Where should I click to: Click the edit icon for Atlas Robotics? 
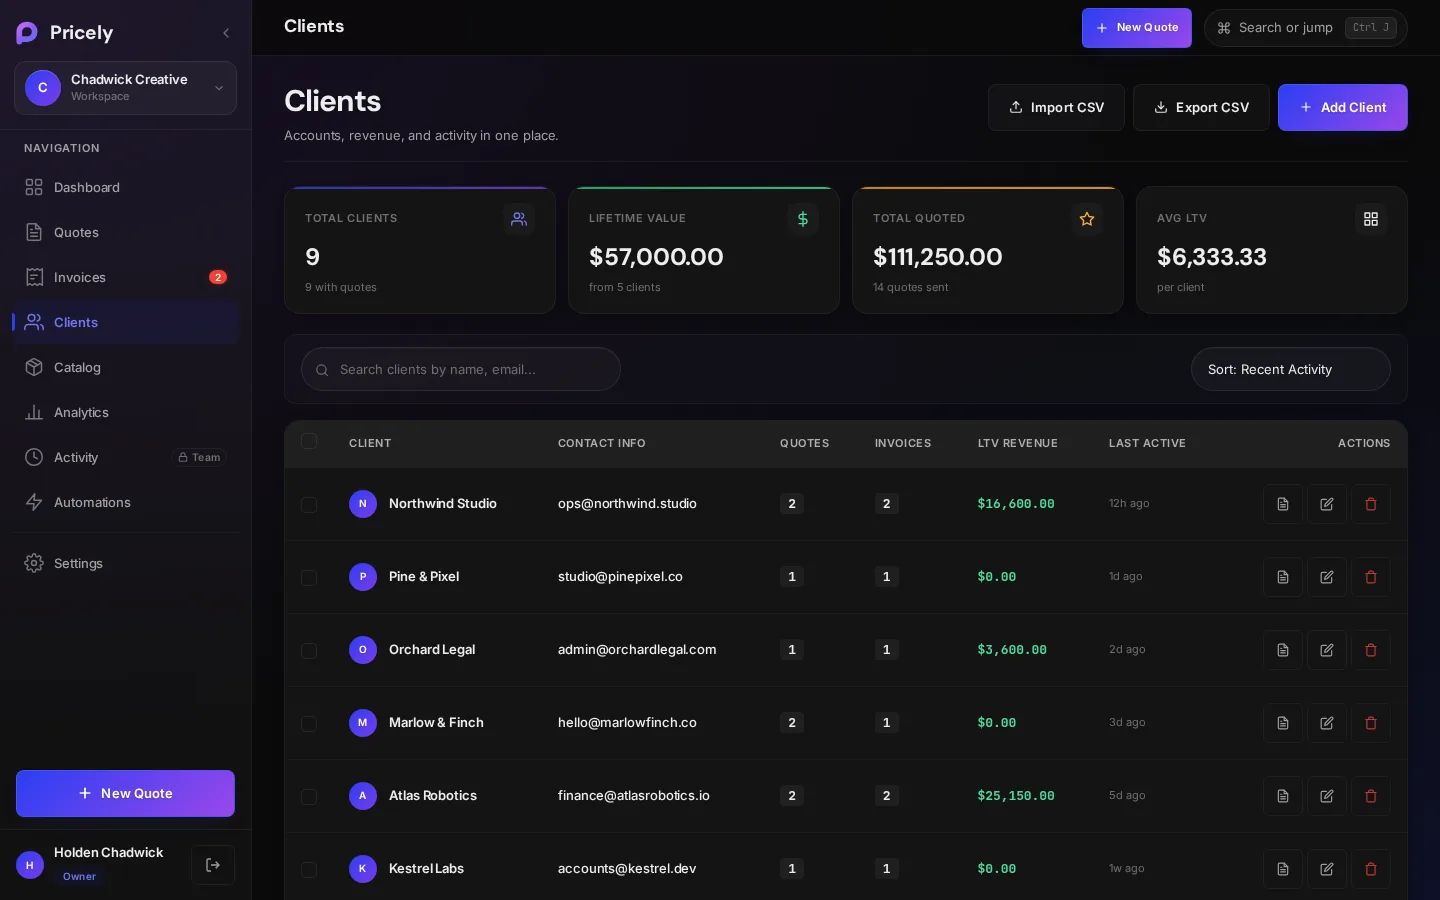1326,796
